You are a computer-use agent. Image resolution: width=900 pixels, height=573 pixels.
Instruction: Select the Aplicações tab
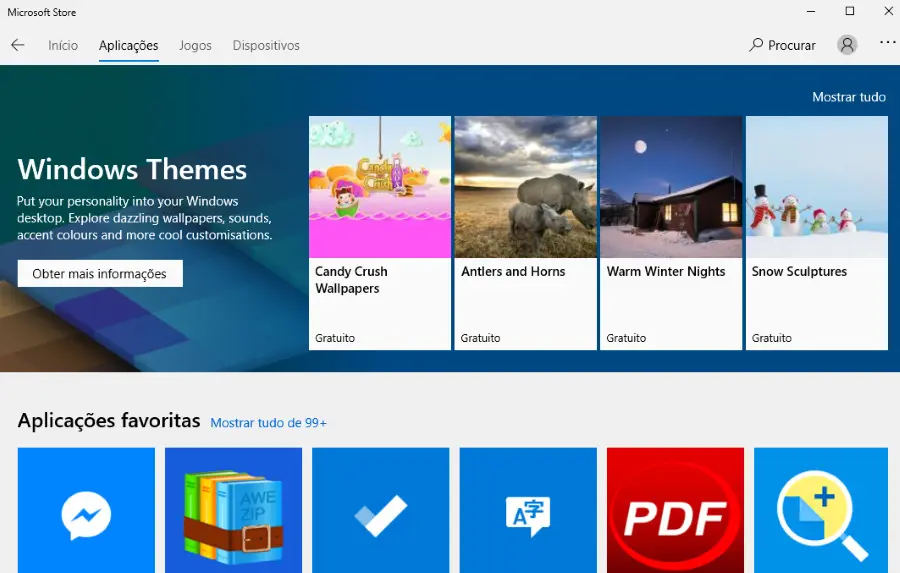pyautogui.click(x=129, y=45)
